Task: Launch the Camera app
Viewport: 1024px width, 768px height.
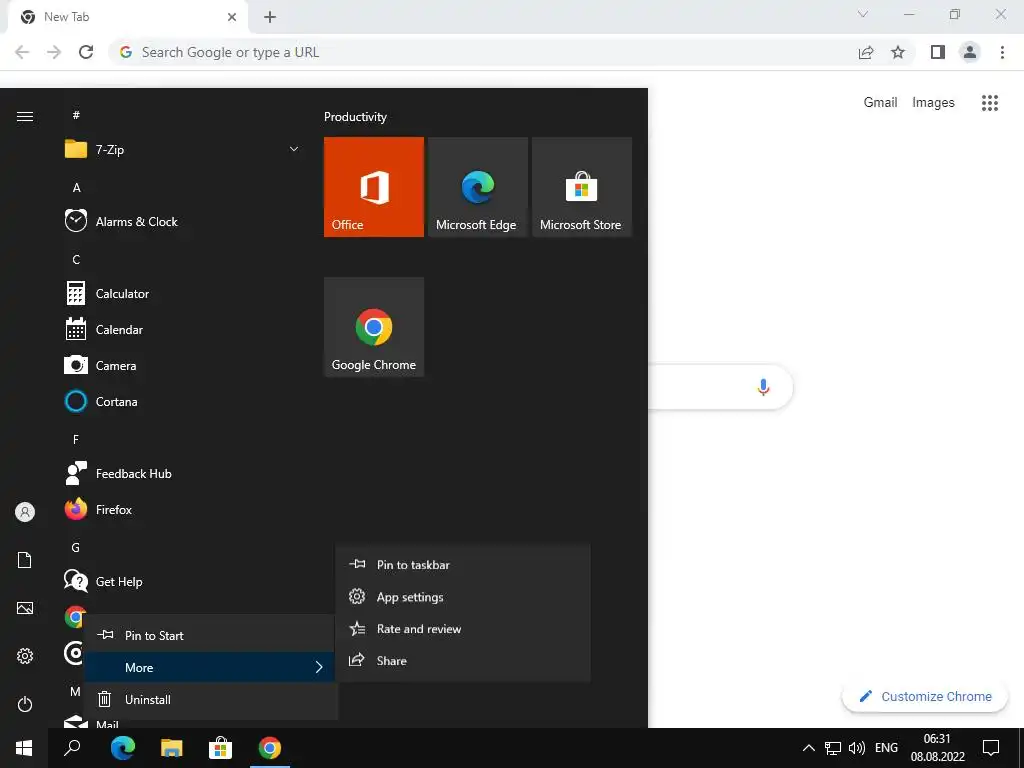Action: [x=183, y=366]
